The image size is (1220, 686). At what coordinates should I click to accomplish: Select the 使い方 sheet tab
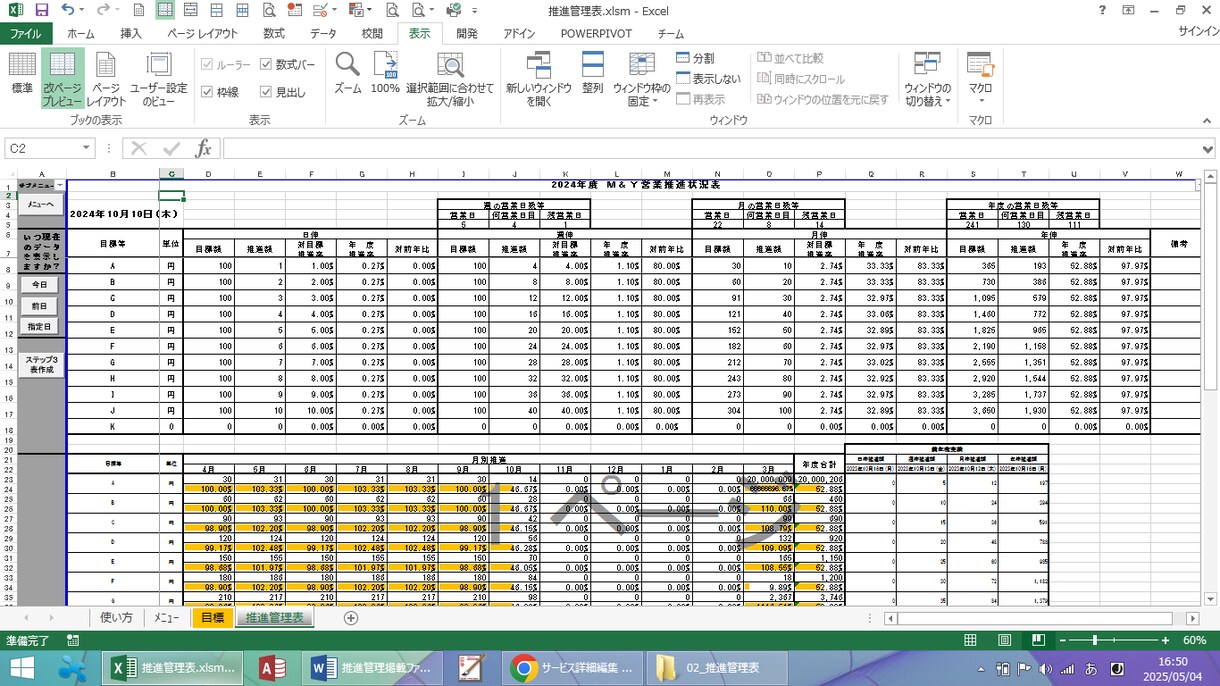(116, 618)
